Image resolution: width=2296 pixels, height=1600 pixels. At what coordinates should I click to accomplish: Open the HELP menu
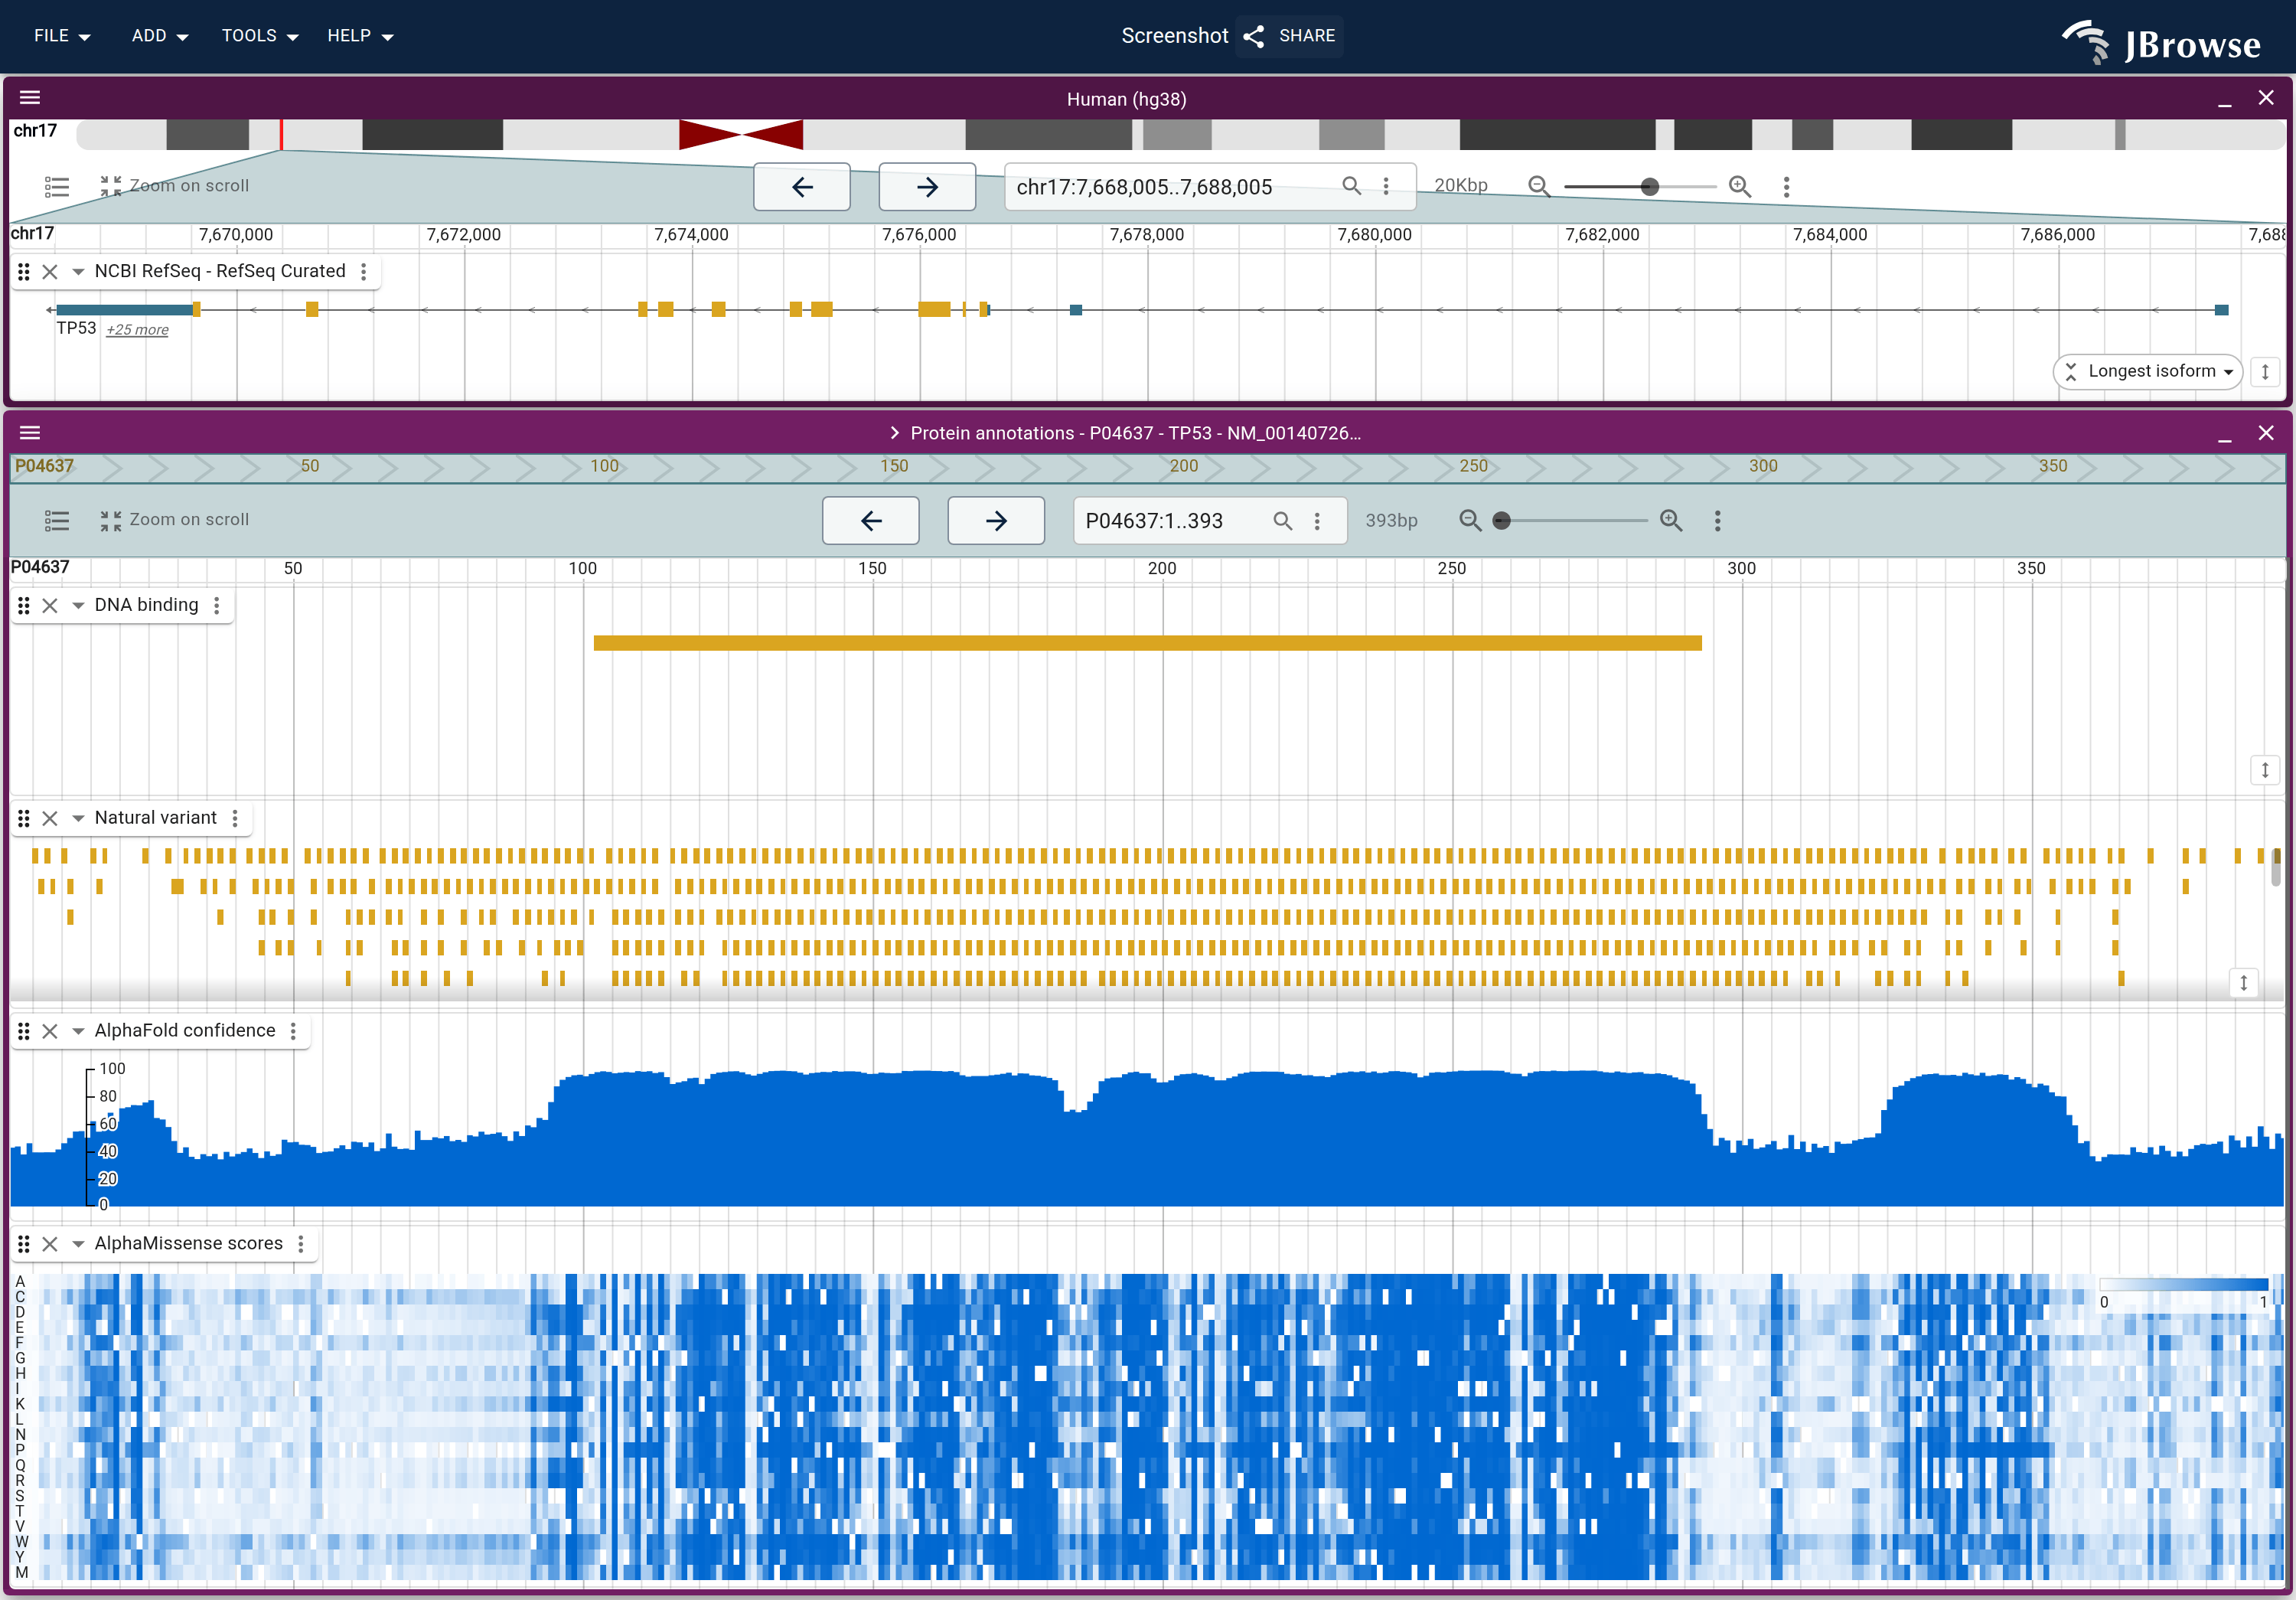coord(360,36)
